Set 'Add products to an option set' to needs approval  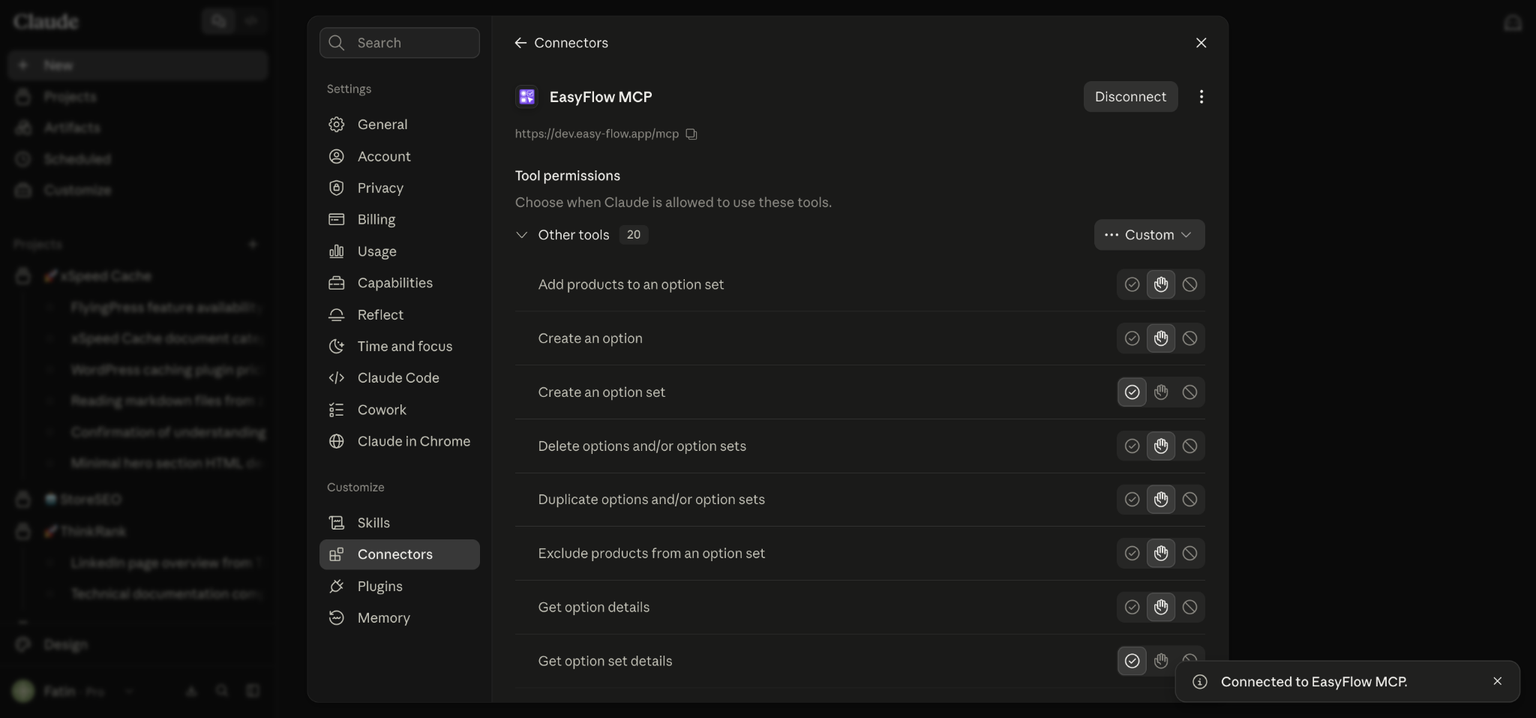click(x=1161, y=285)
